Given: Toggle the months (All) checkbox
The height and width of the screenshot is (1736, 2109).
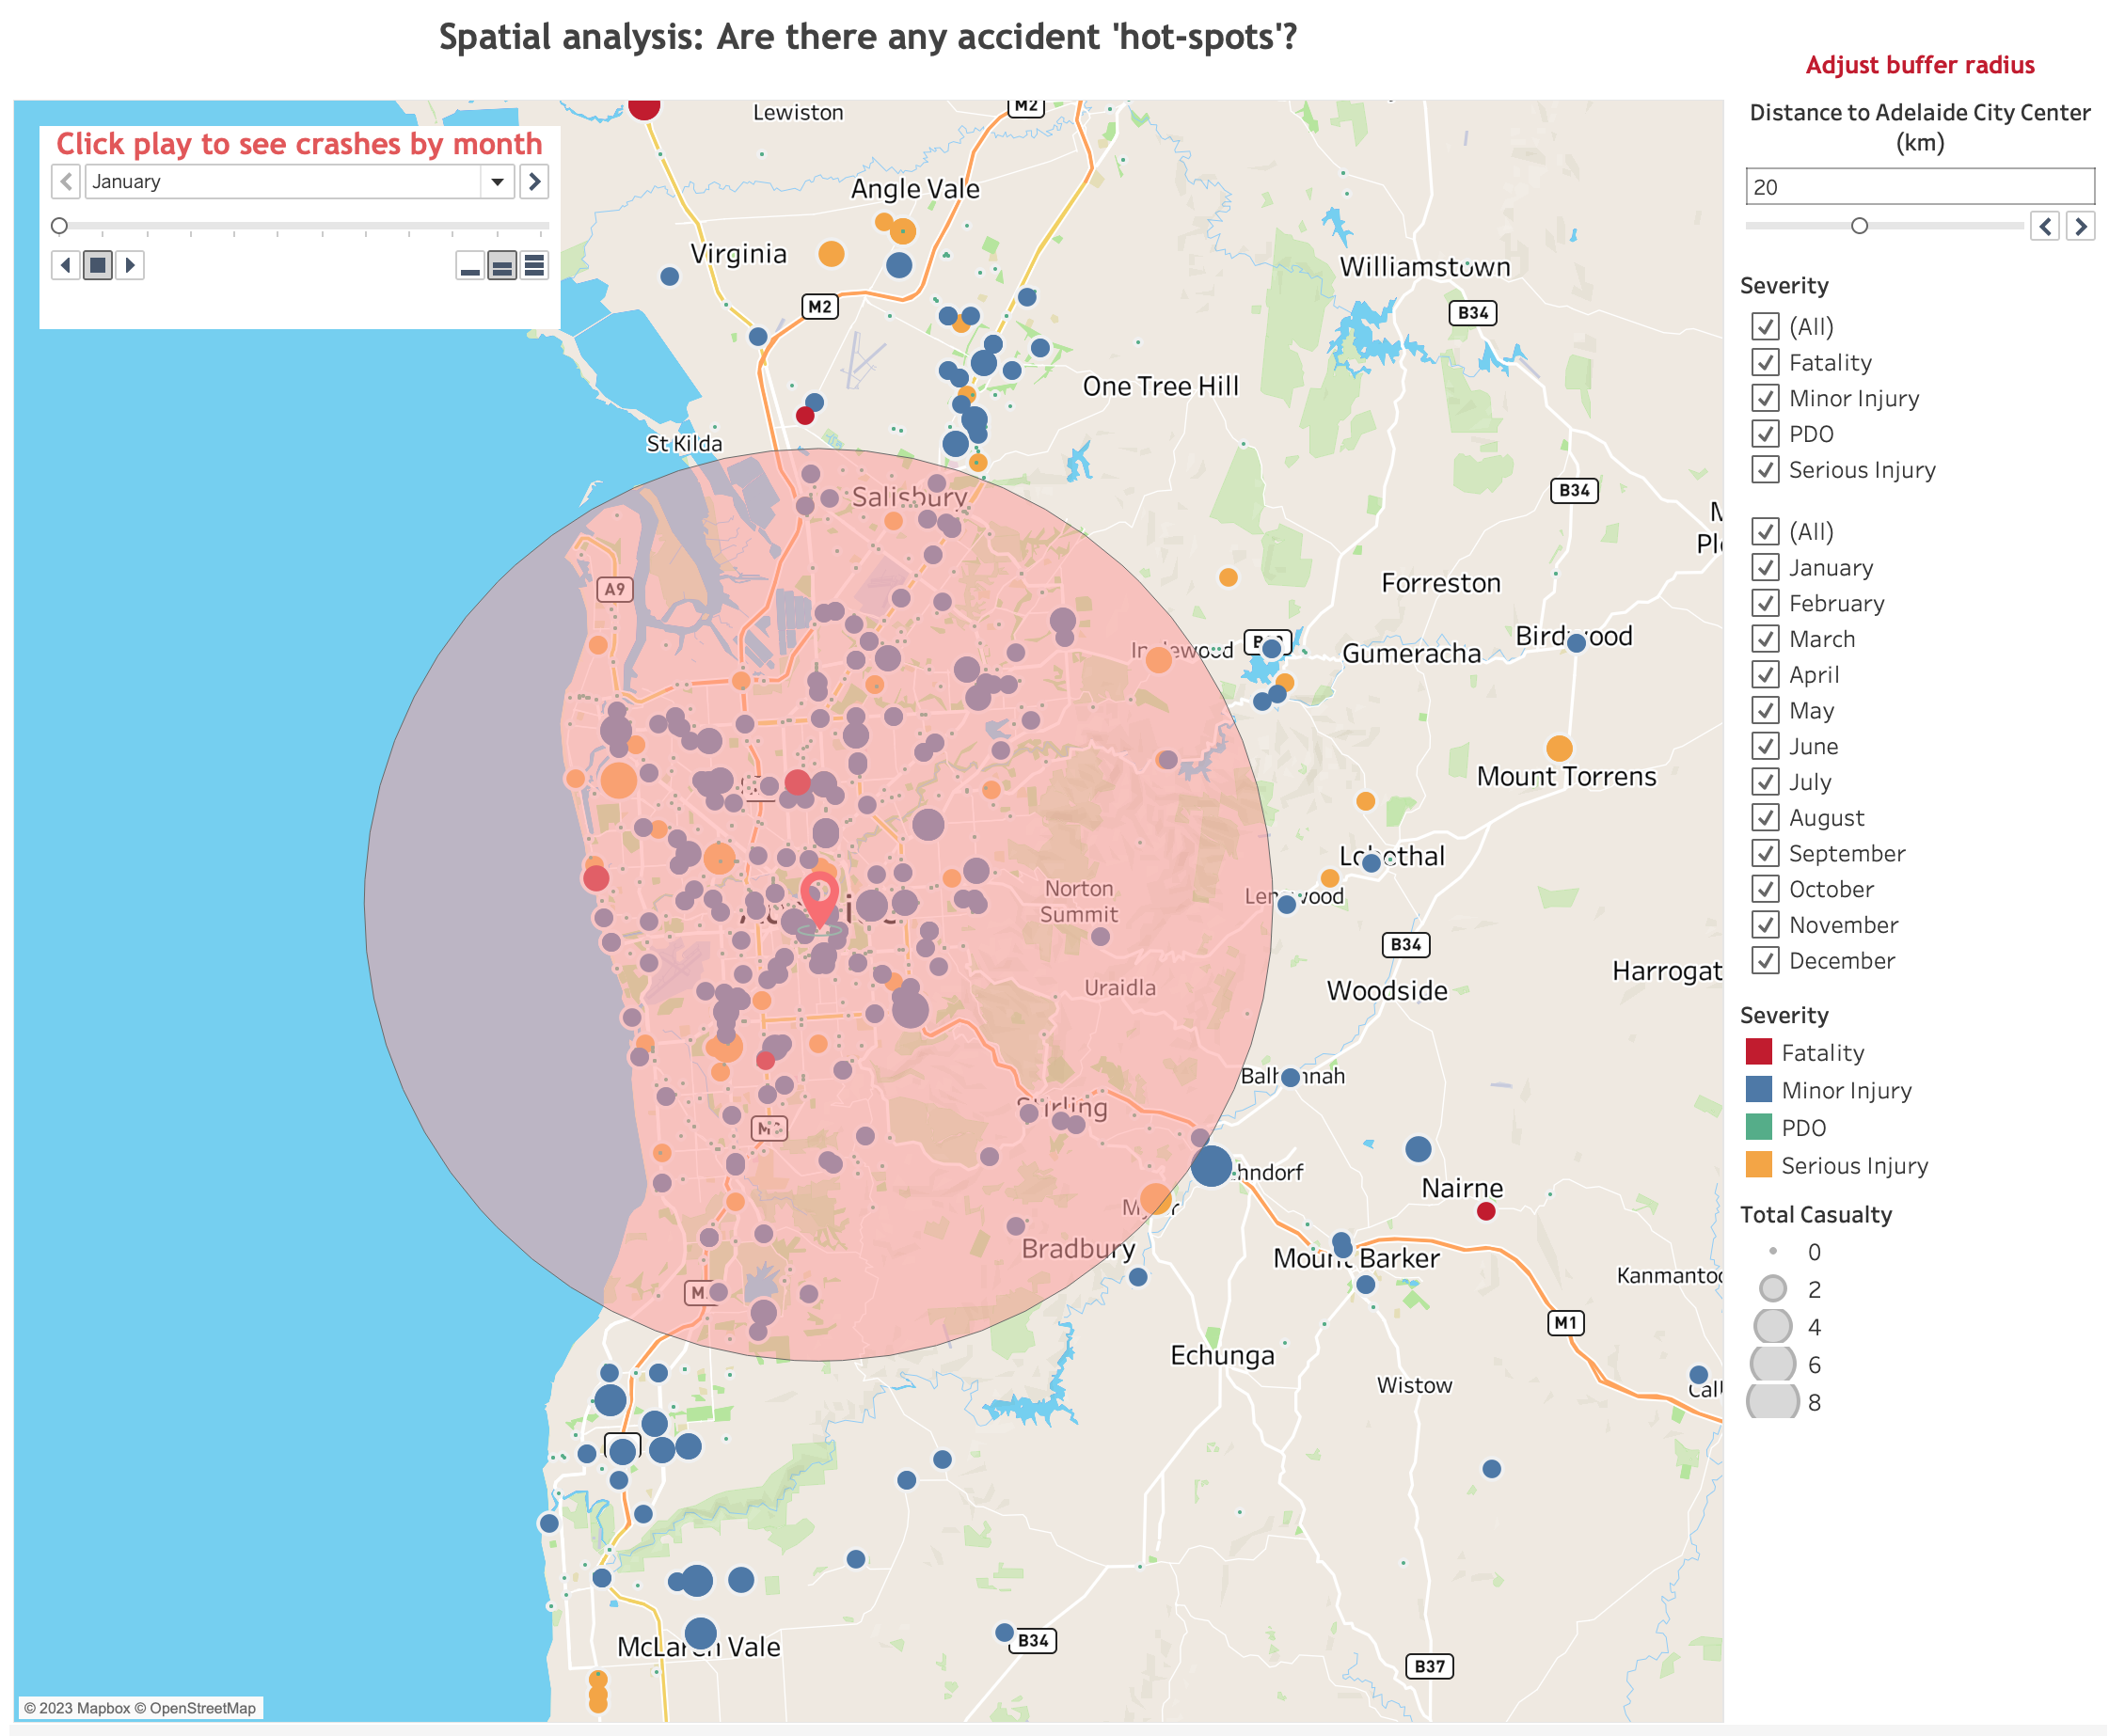Looking at the screenshot, I should click(x=1765, y=532).
